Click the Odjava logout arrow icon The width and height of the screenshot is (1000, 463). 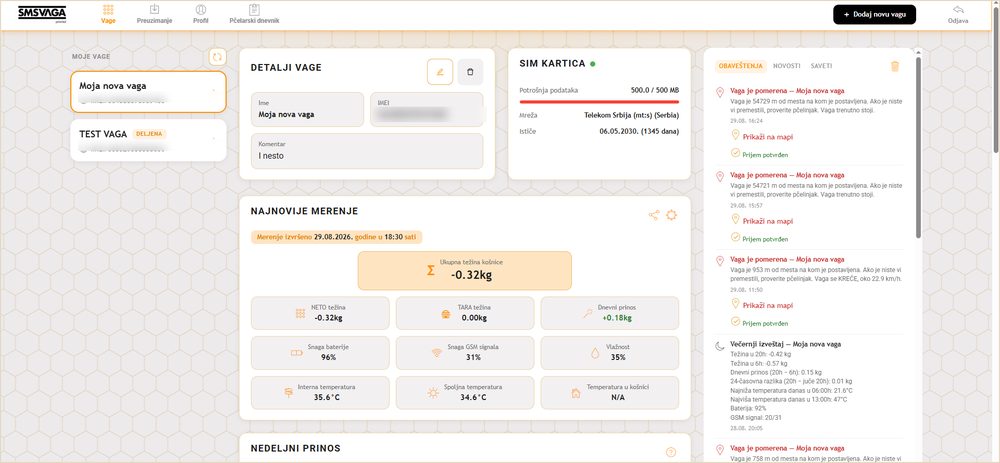tap(958, 10)
